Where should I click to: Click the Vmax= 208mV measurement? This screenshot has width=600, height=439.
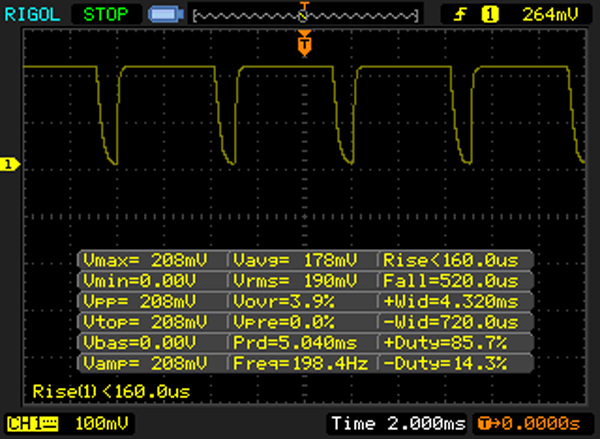[x=145, y=260]
